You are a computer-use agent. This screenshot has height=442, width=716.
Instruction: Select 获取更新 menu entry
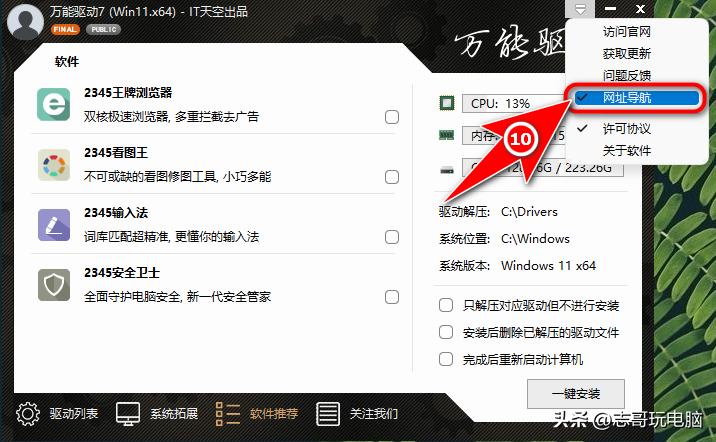626,54
